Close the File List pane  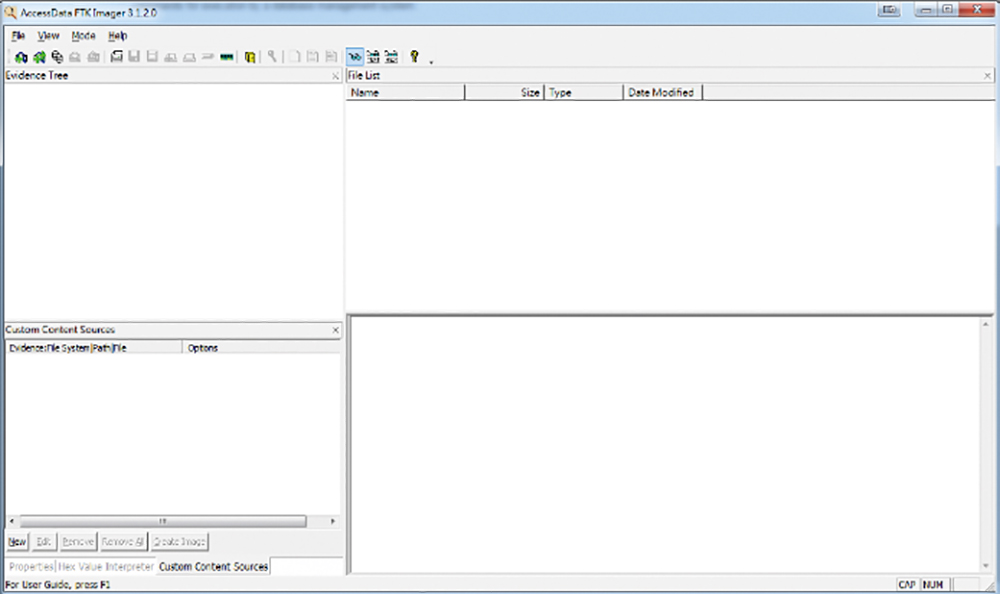click(x=987, y=76)
